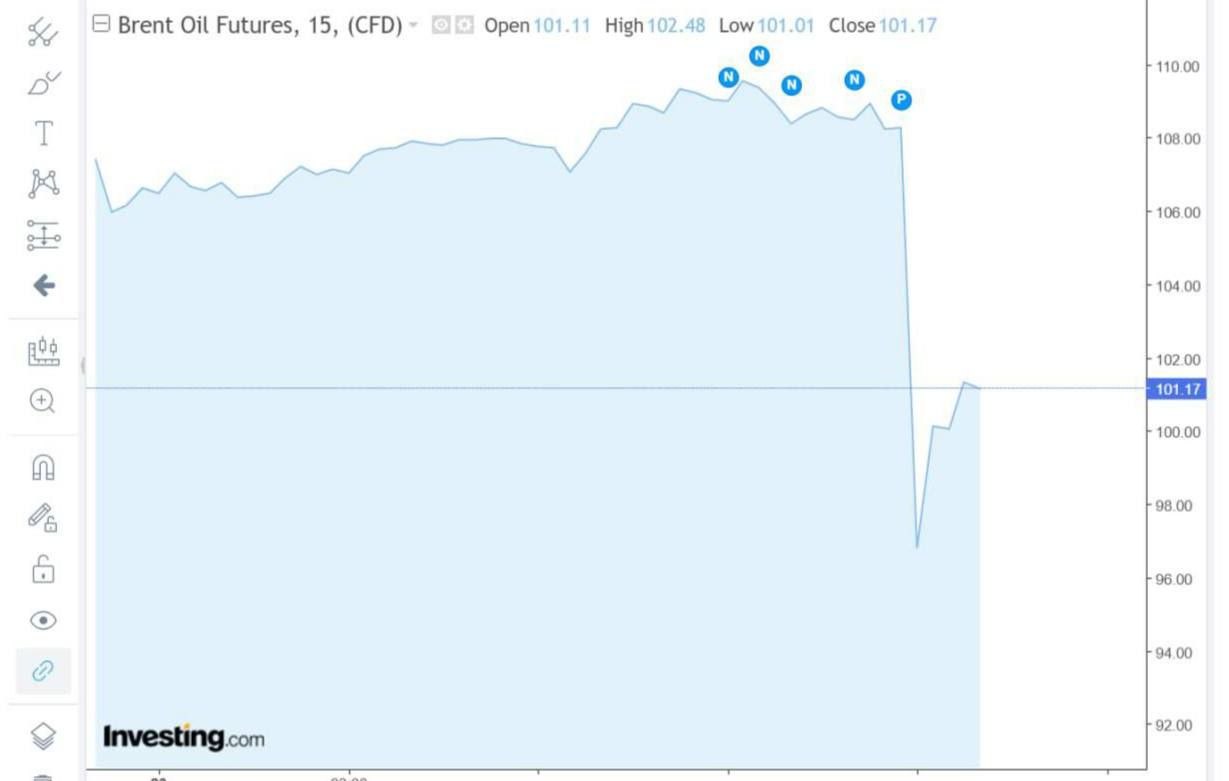Click the blue P event marker

tap(901, 99)
